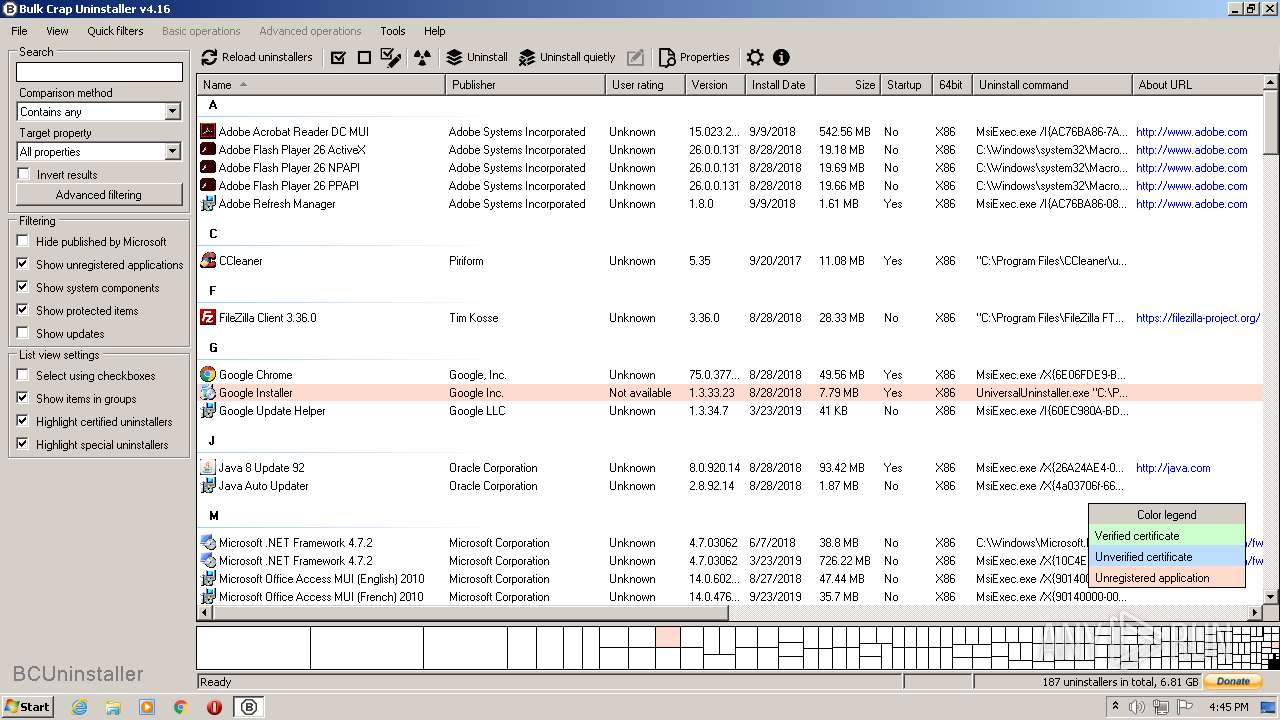Screen dimensions: 1280x720
Task: Click the Adobe Refresh Manager installer icon
Action: click(x=208, y=203)
